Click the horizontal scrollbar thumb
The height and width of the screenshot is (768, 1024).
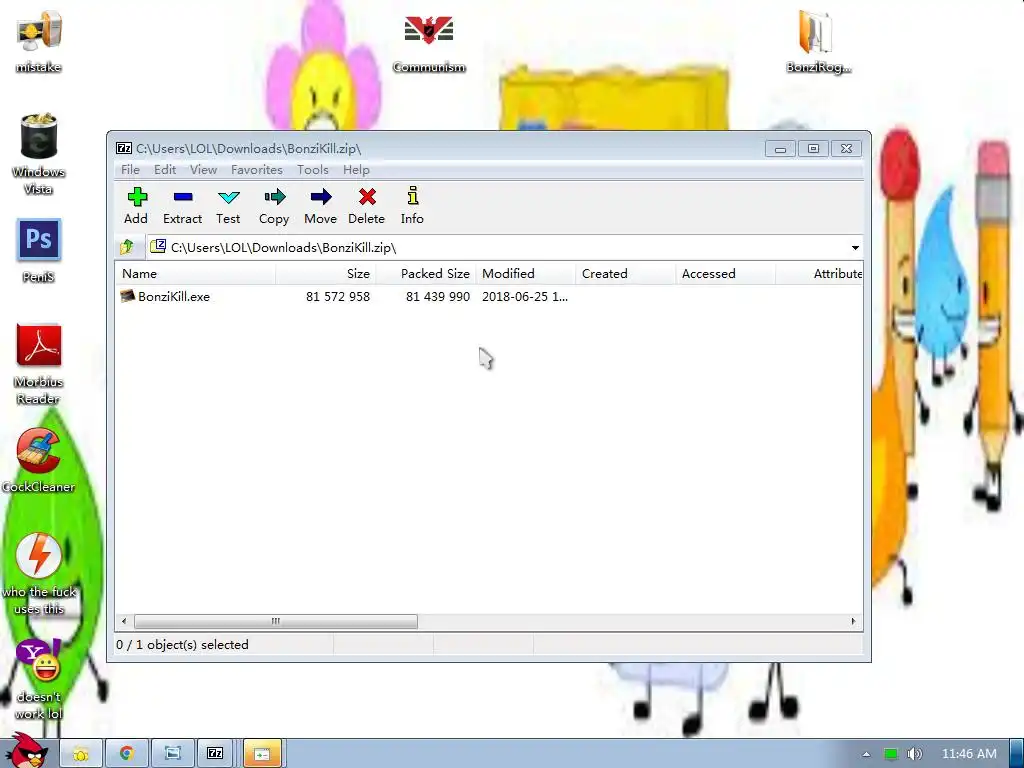tap(276, 621)
